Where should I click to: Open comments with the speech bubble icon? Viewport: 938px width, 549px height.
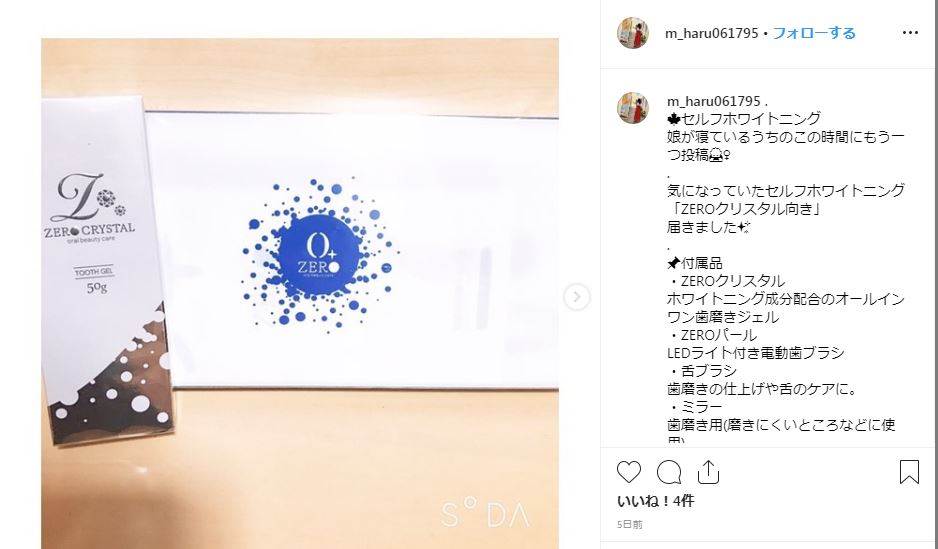[x=669, y=472]
